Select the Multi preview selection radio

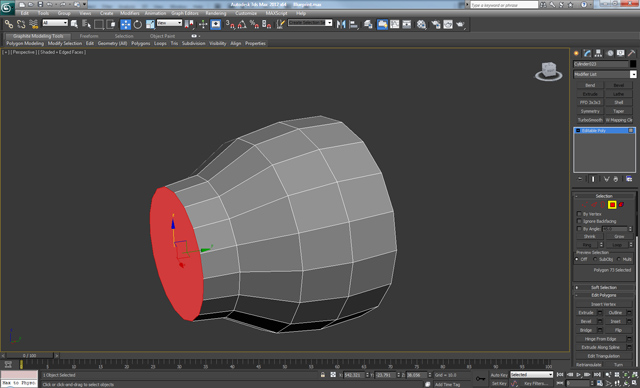click(x=620, y=259)
